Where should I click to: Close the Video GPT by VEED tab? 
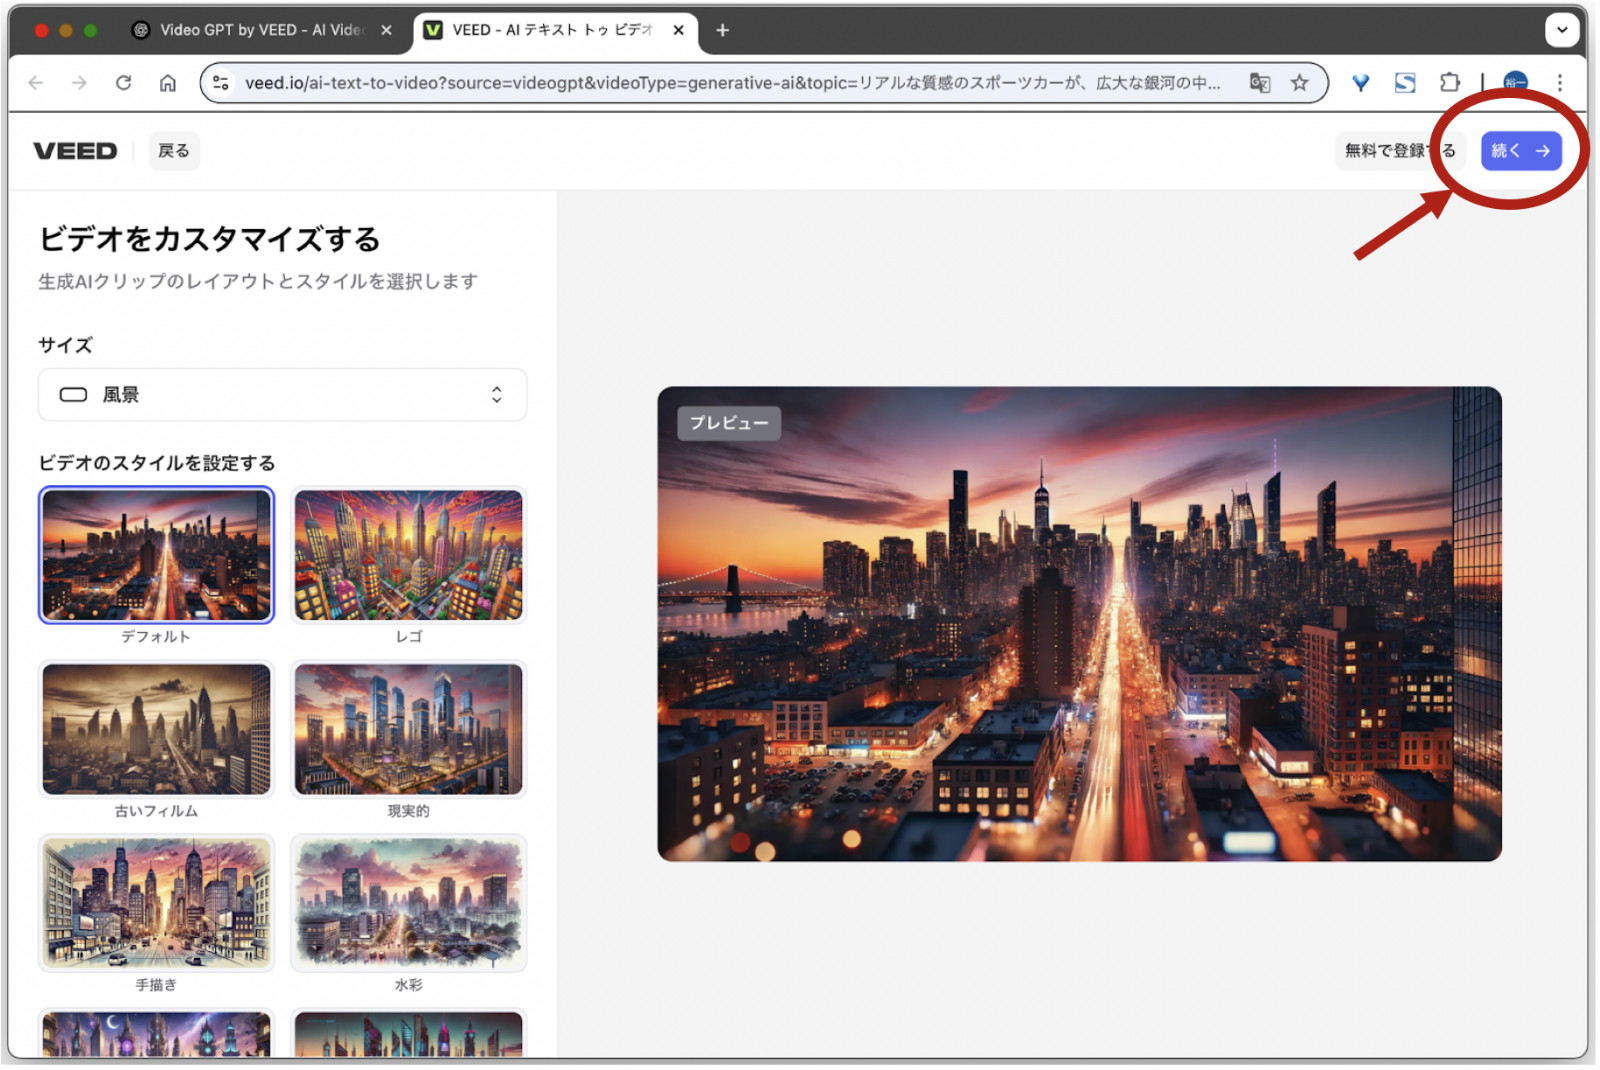386,30
